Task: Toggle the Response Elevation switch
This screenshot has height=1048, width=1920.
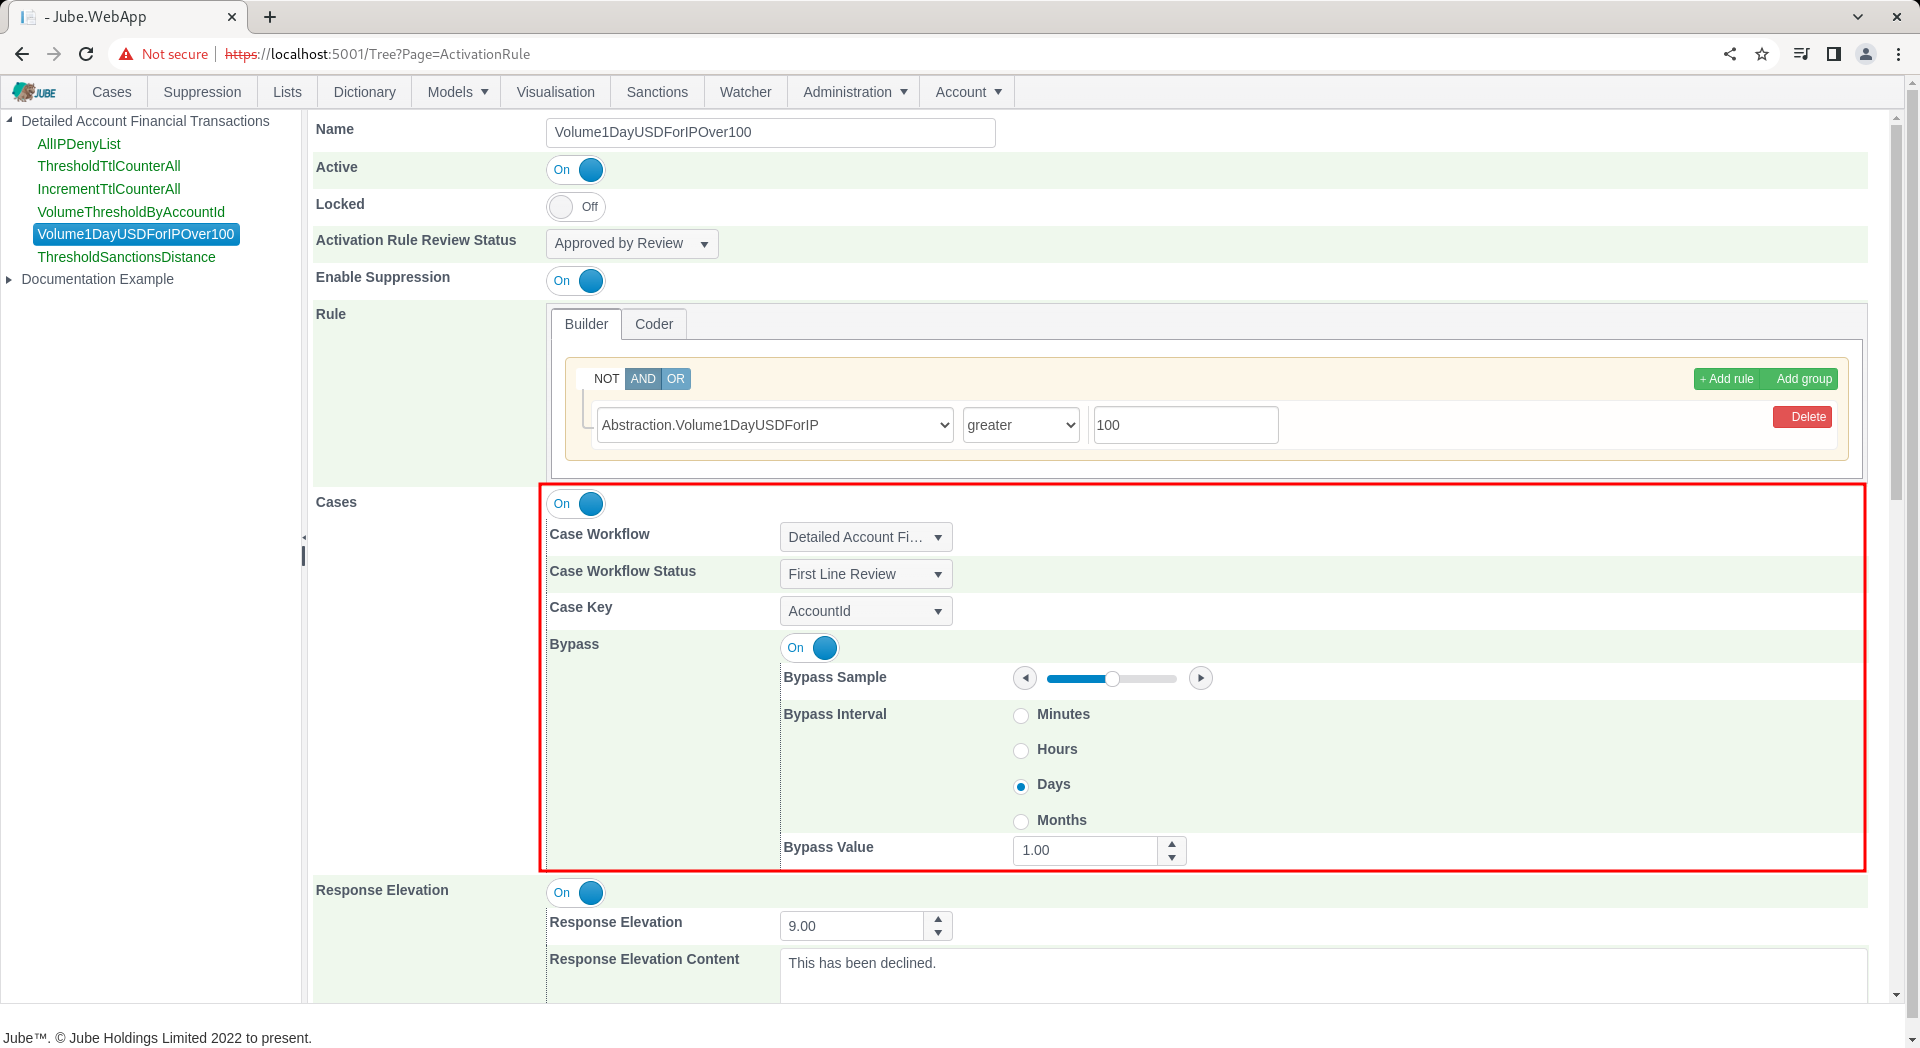Action: point(576,893)
